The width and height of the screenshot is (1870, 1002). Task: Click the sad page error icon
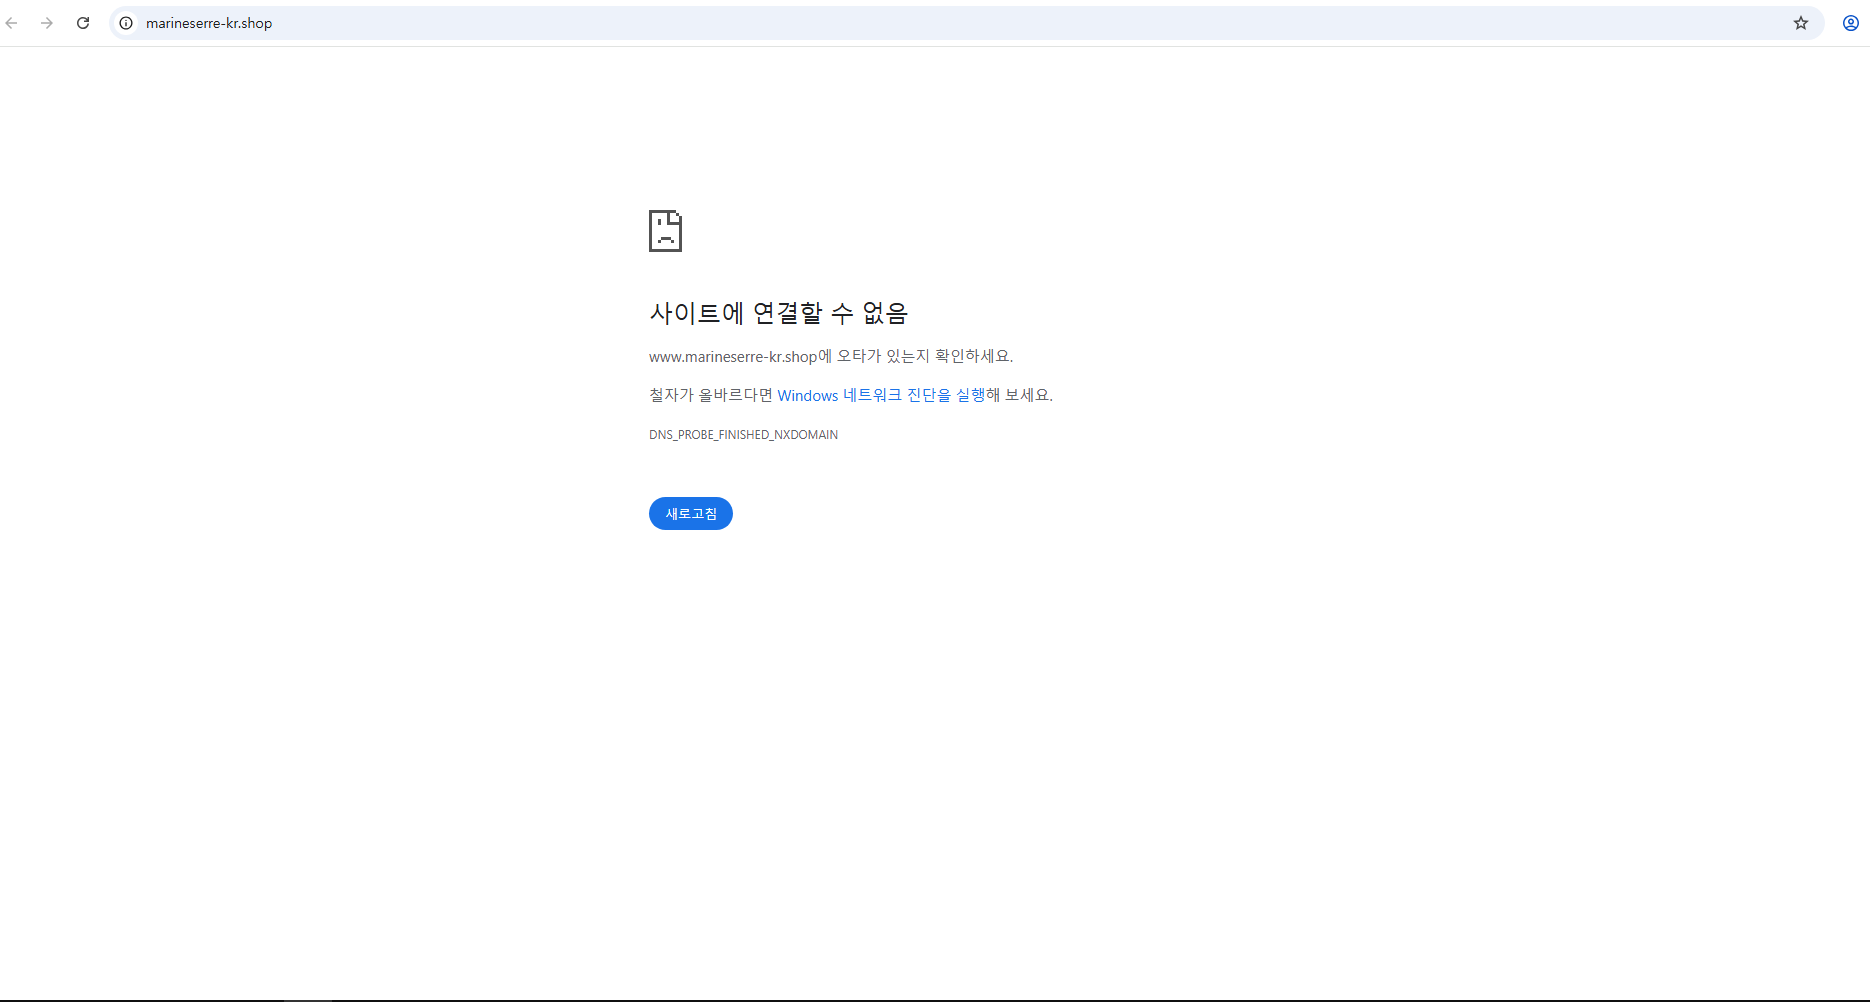coord(665,231)
